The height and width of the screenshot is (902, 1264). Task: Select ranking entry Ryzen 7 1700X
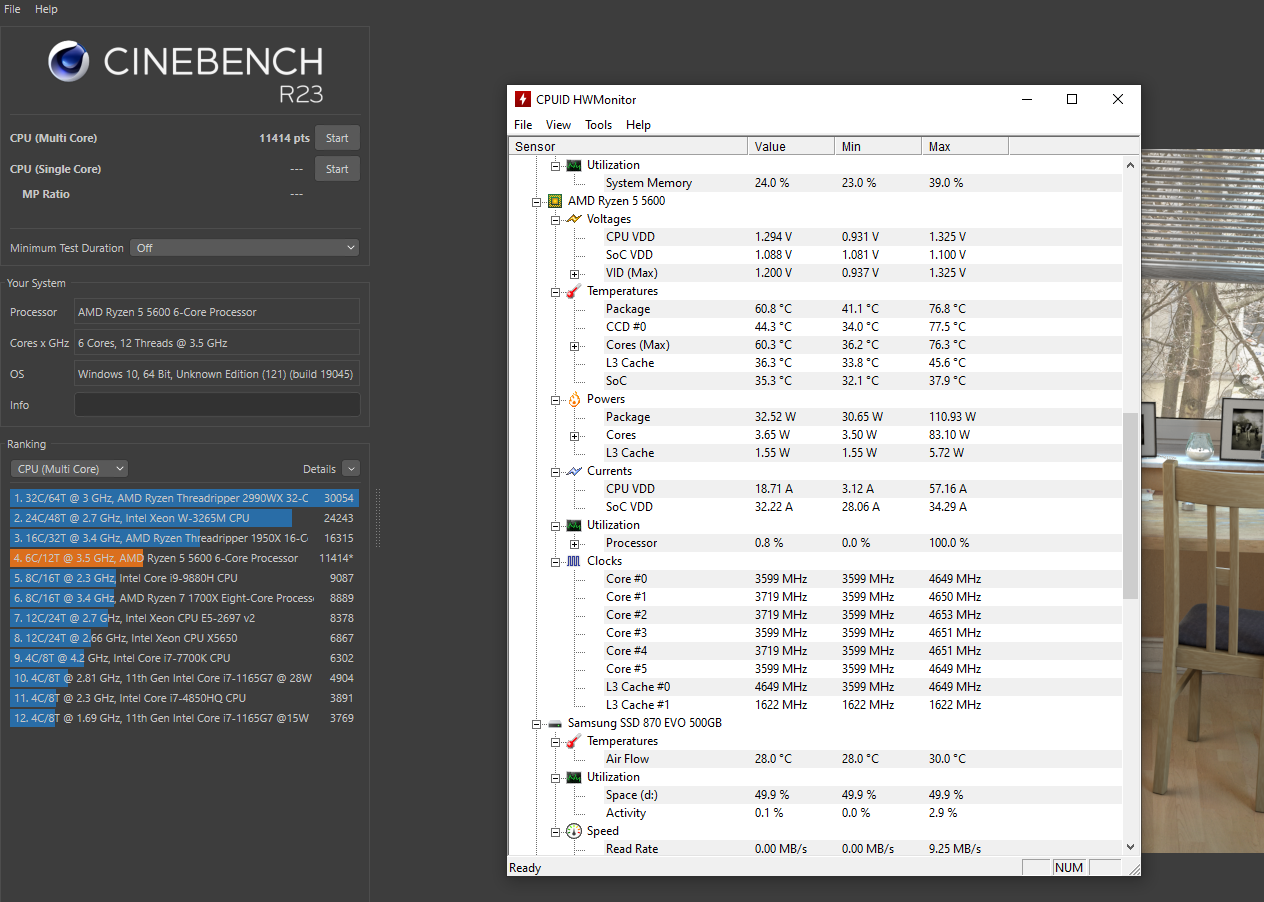(x=184, y=598)
